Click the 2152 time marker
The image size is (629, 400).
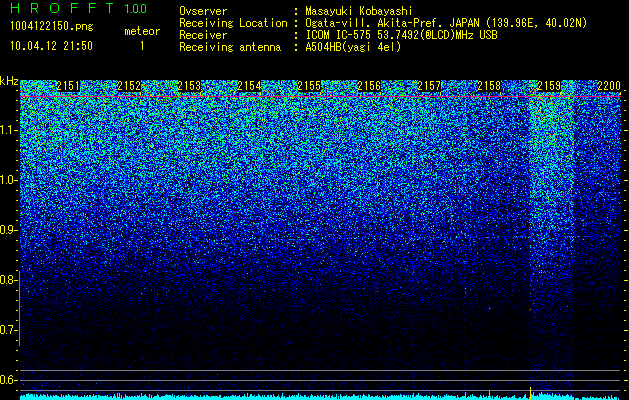[x=129, y=86]
